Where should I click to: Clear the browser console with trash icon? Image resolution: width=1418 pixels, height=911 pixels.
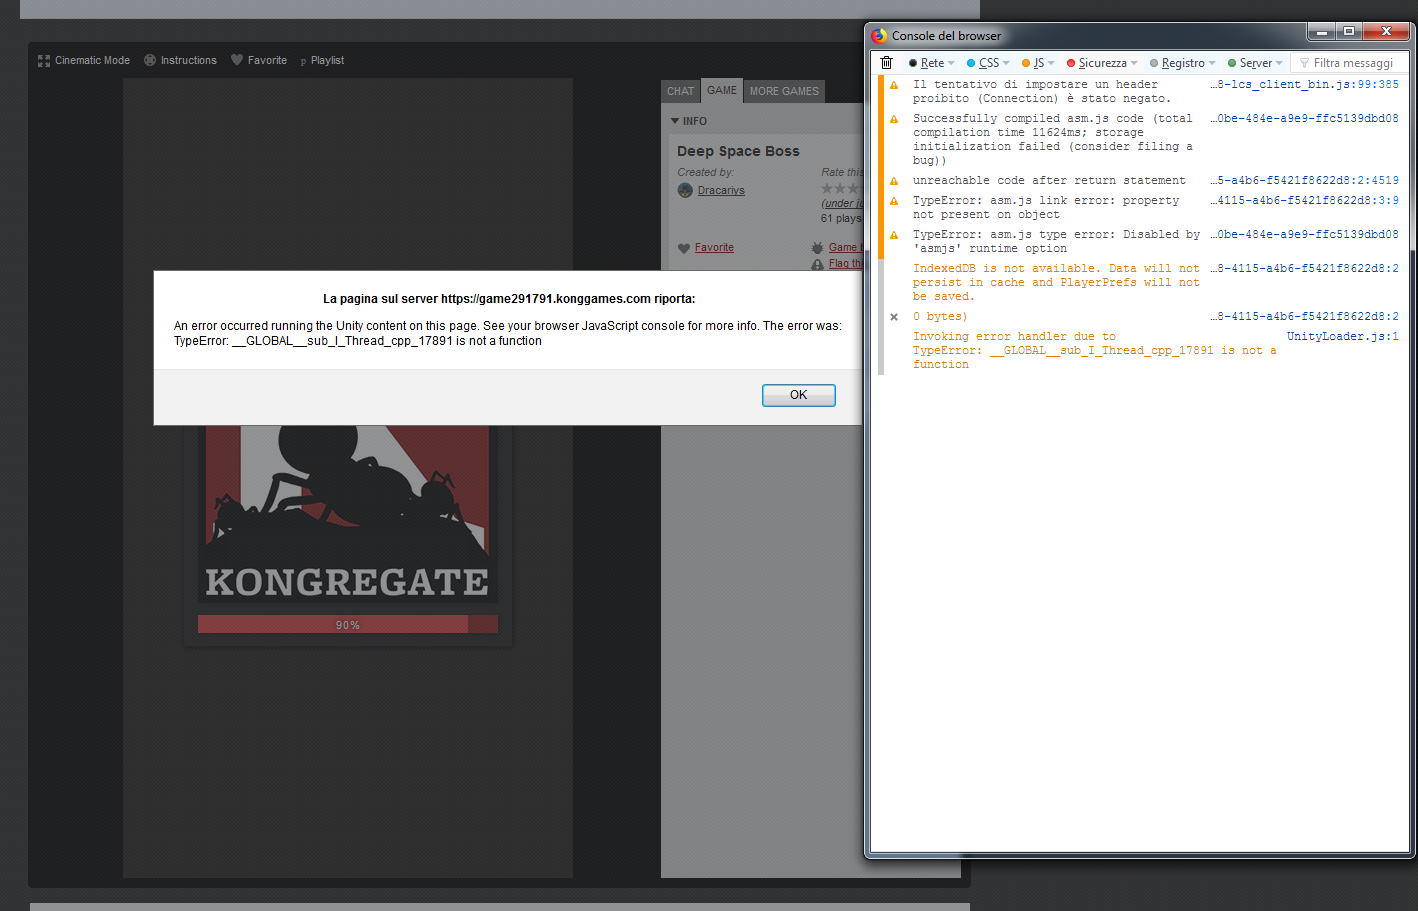[x=886, y=63]
